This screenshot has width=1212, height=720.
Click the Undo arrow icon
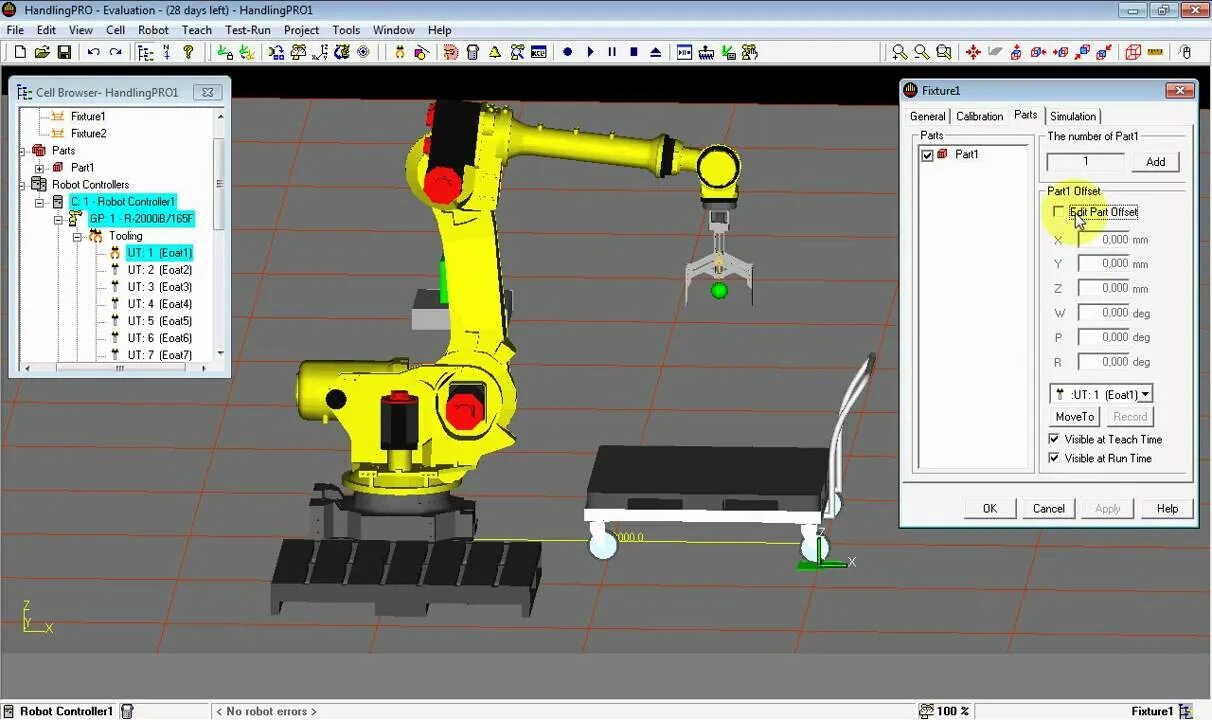(93, 52)
